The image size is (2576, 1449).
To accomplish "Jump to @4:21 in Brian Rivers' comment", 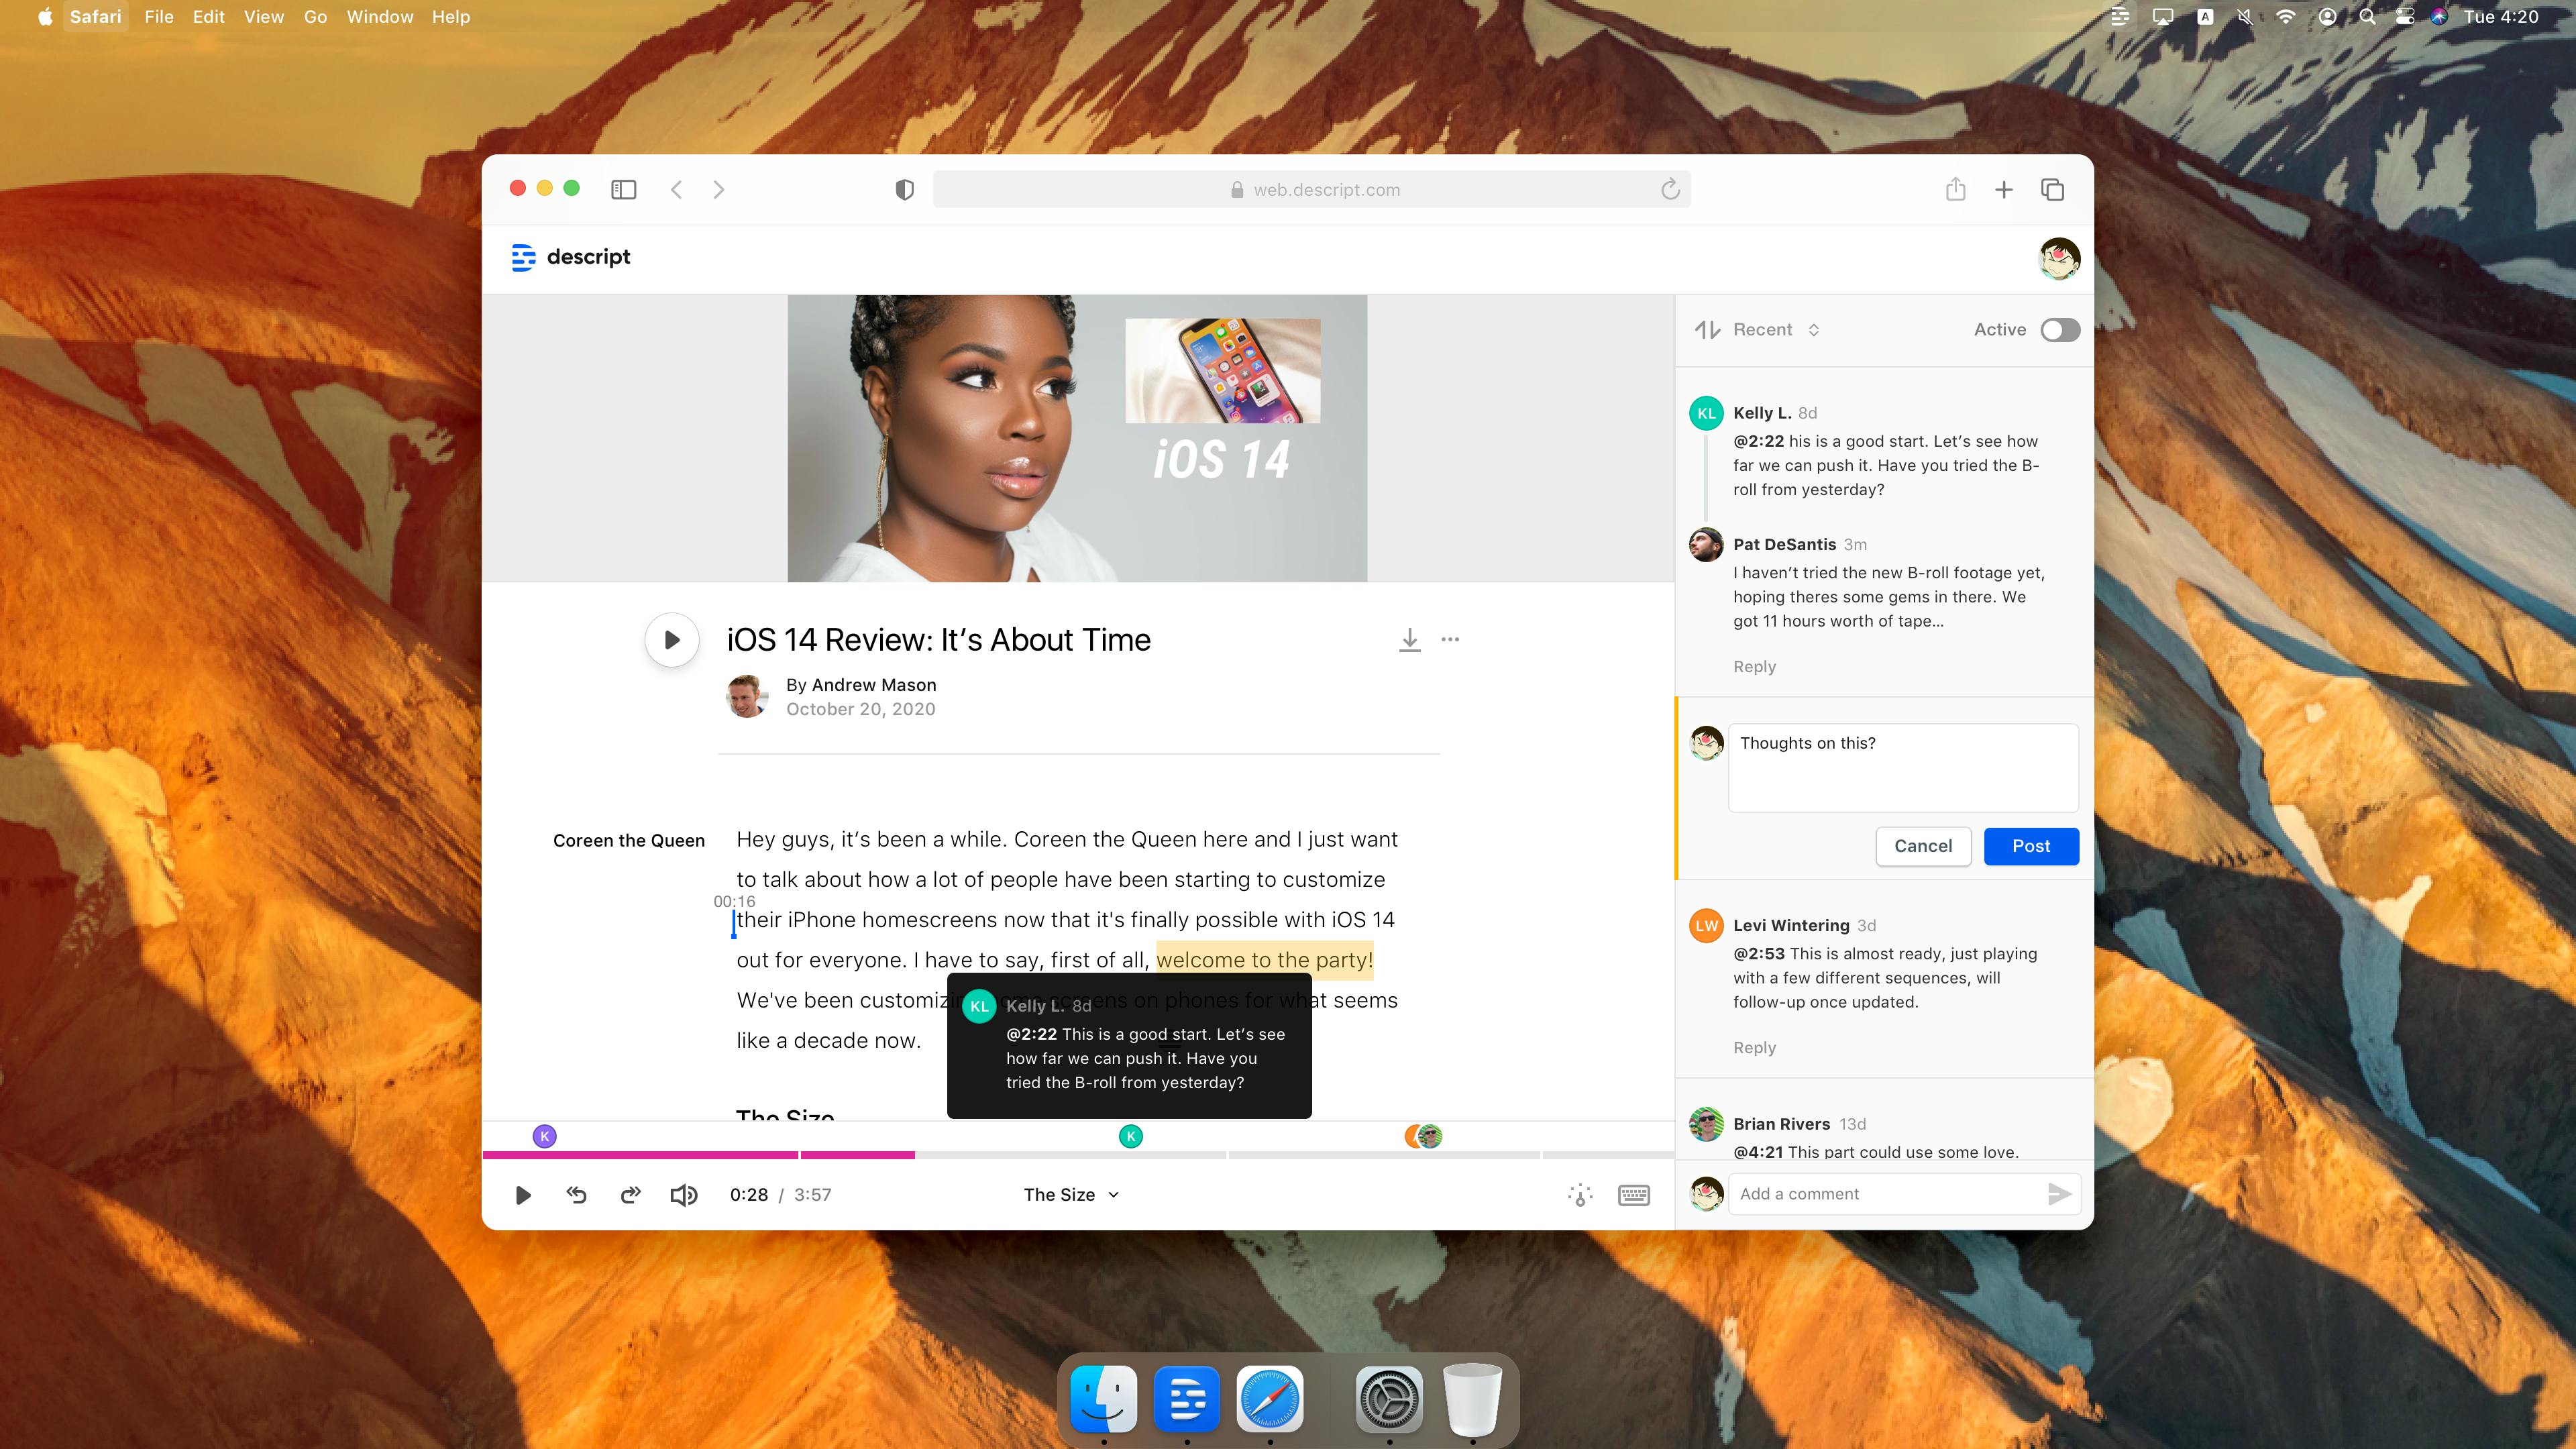I will click(1758, 1152).
